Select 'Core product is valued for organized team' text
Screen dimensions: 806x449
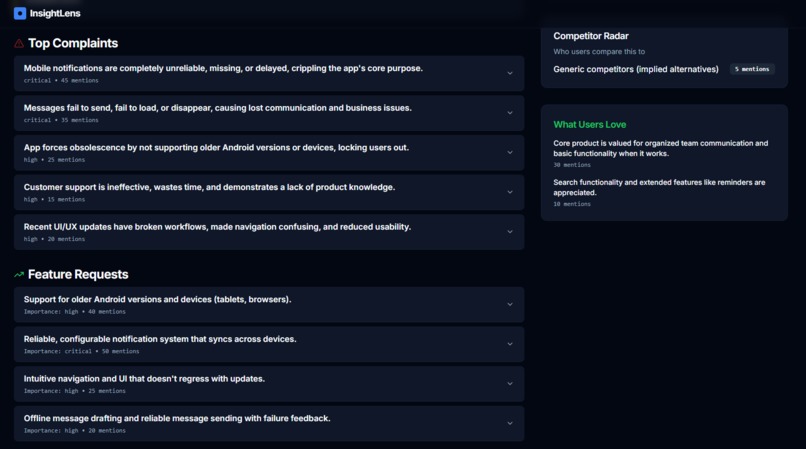661,148
